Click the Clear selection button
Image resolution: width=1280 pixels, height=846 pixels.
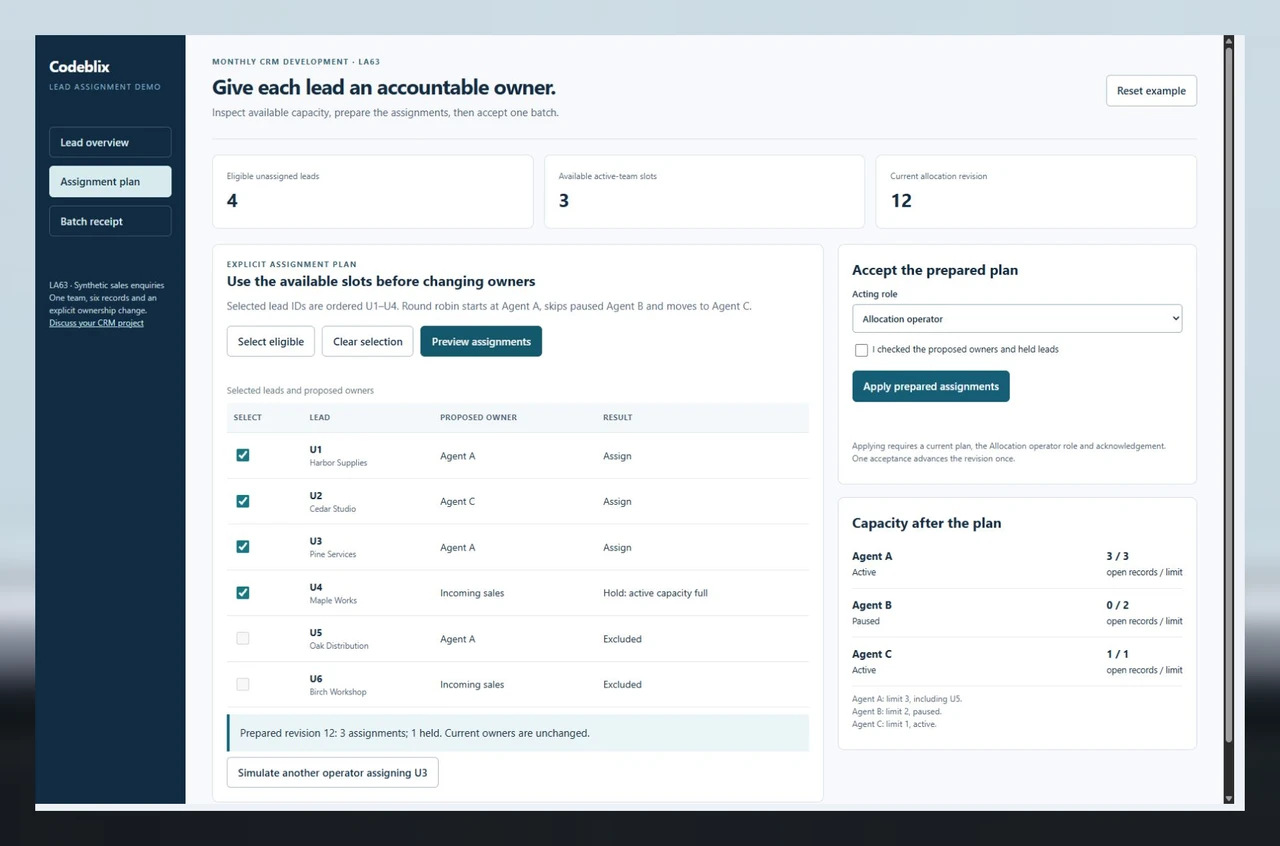pos(367,341)
